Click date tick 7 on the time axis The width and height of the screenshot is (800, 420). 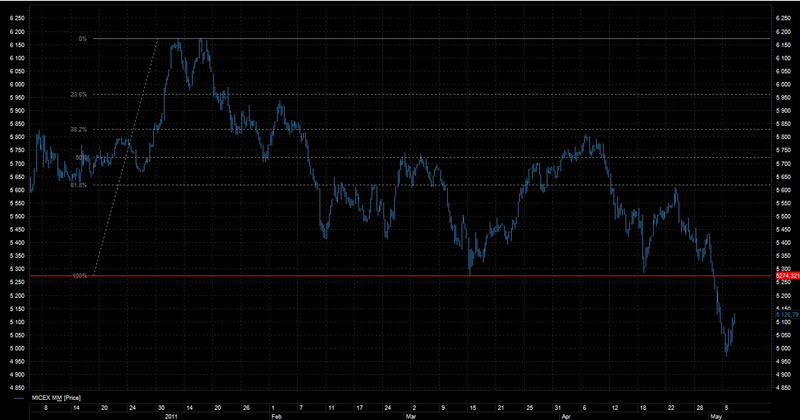pyautogui.click(x=301, y=408)
